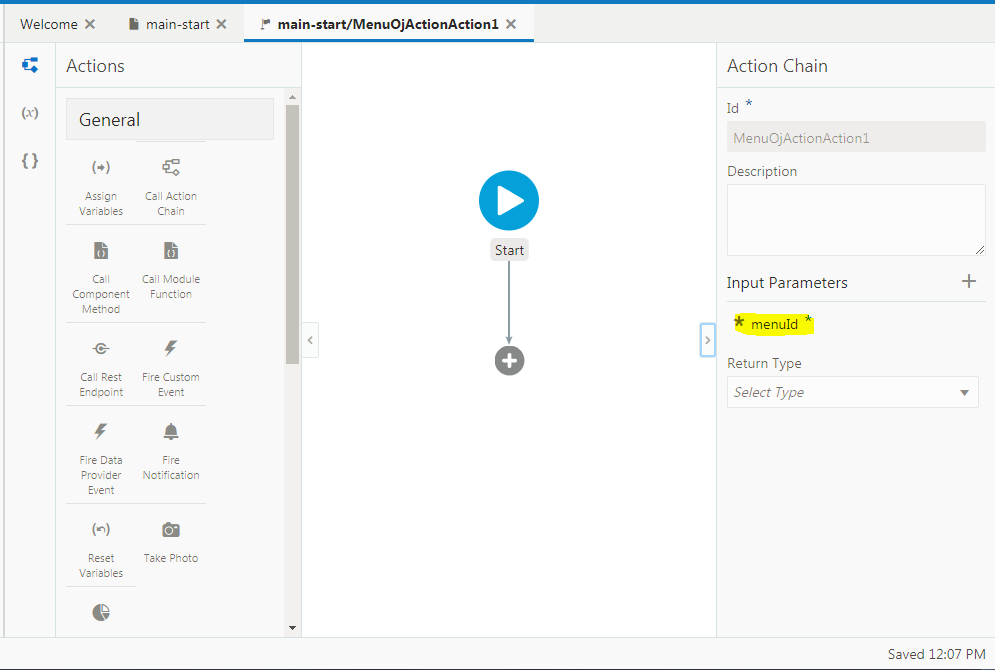Select the Call Rest Endpoint action
Image resolution: width=995 pixels, height=670 pixels.
[x=100, y=367]
